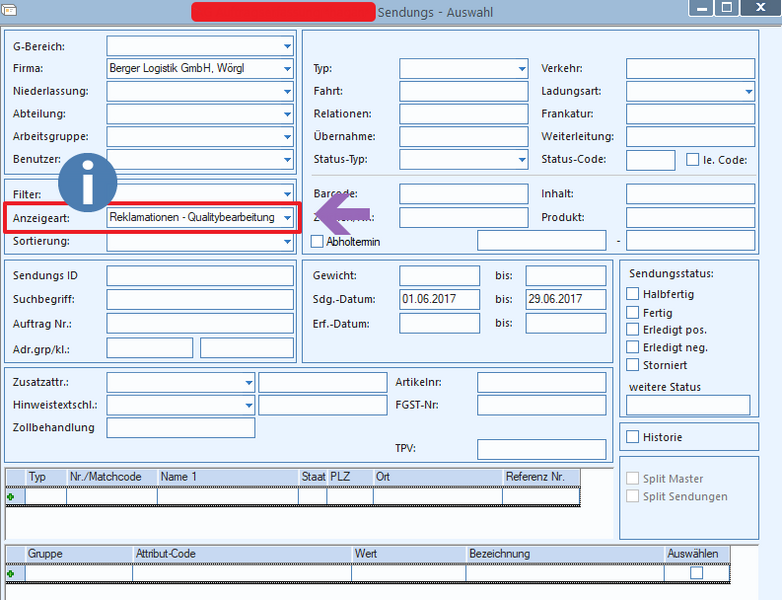The width and height of the screenshot is (782, 600).
Task: Check the Halbfertig status box
Action: click(632, 294)
